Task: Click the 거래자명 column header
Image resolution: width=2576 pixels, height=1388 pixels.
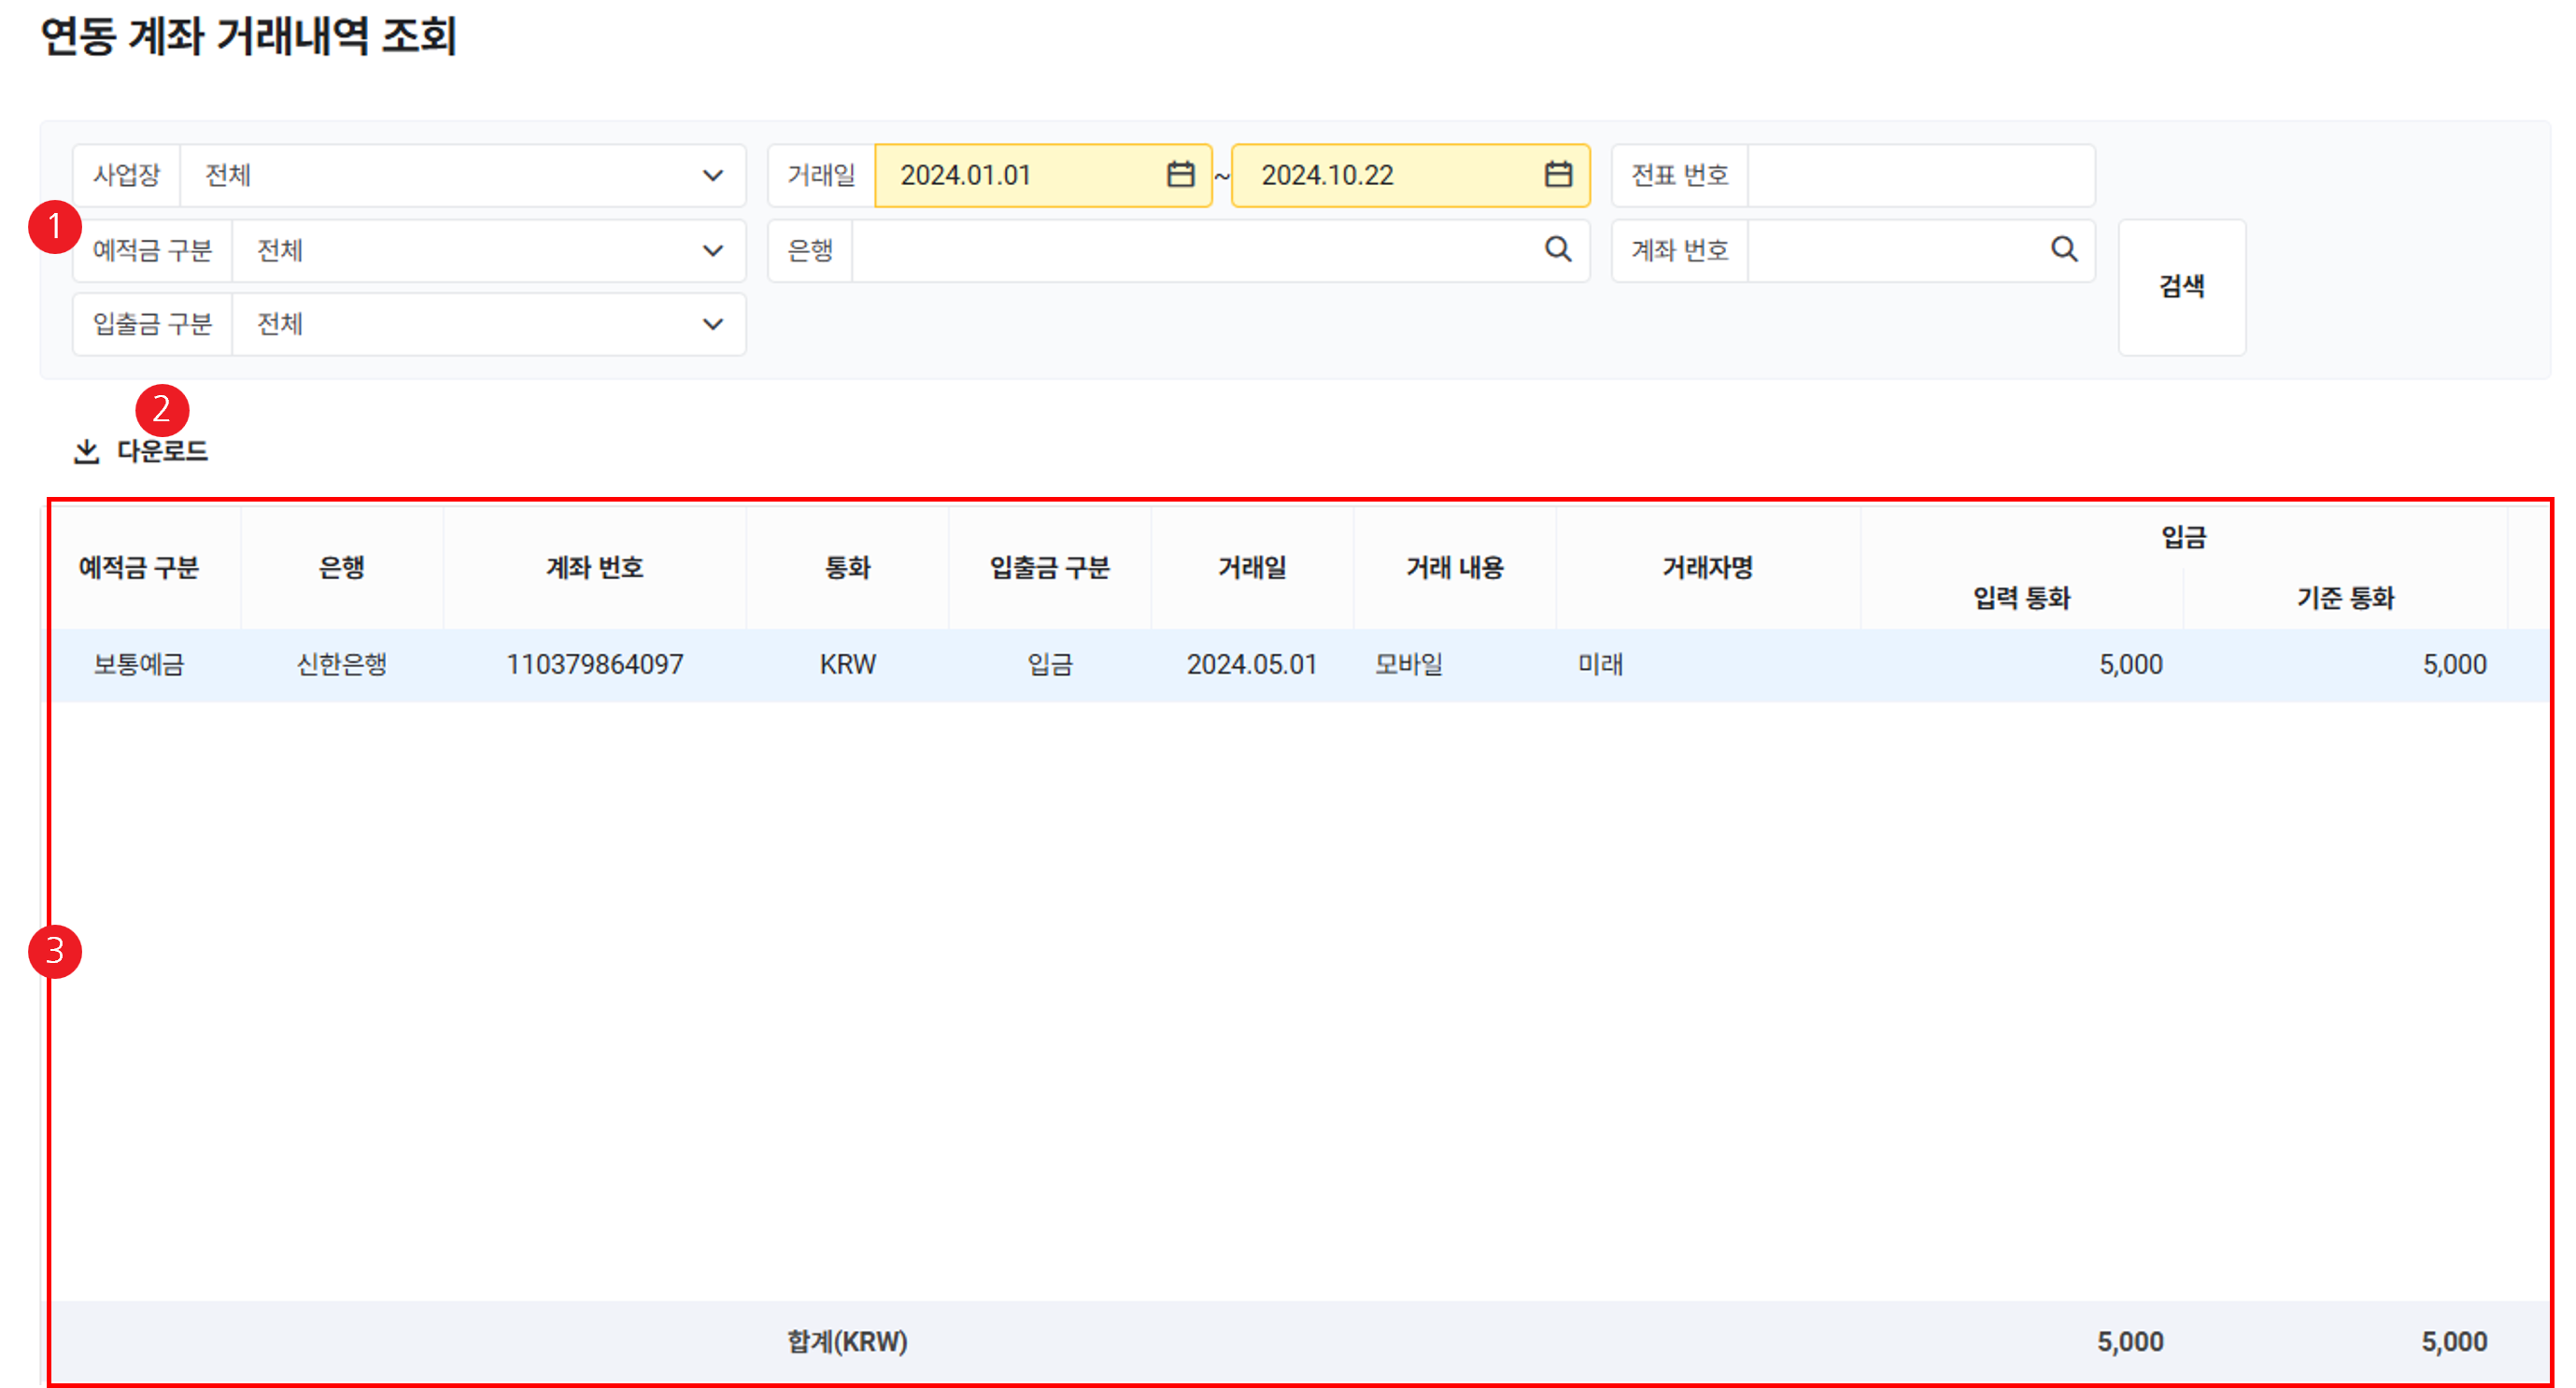Action: 1707,568
